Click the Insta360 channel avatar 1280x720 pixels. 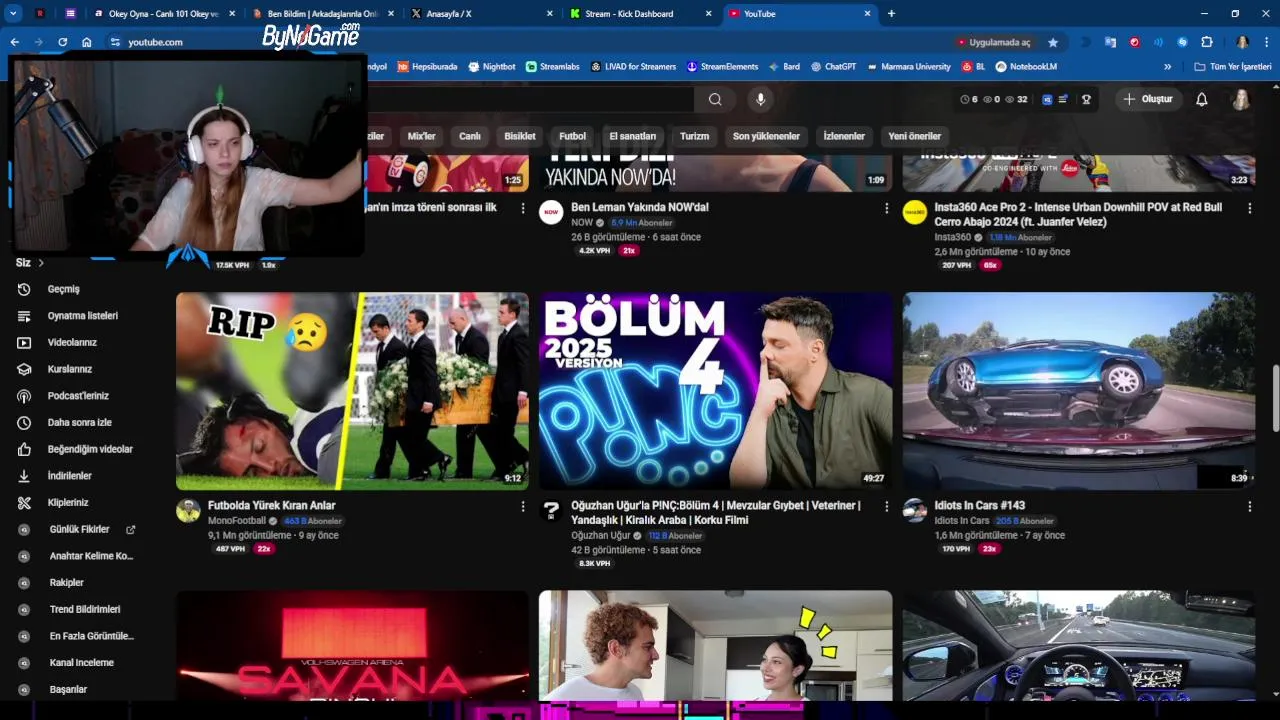coord(915,212)
